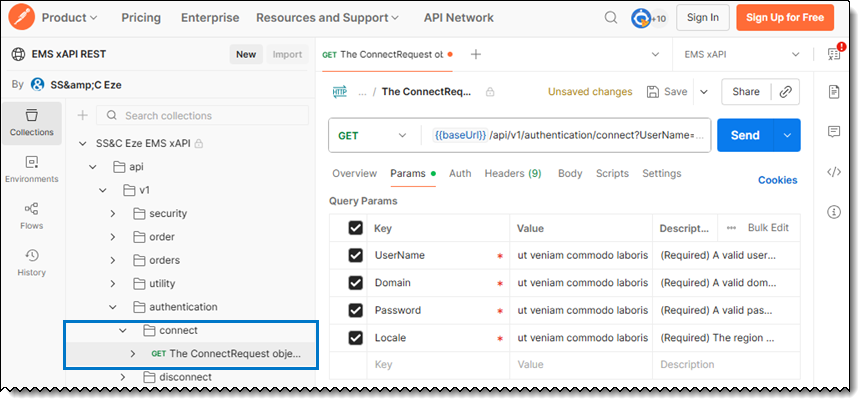Open the info icon in right sidebar

(x=834, y=212)
